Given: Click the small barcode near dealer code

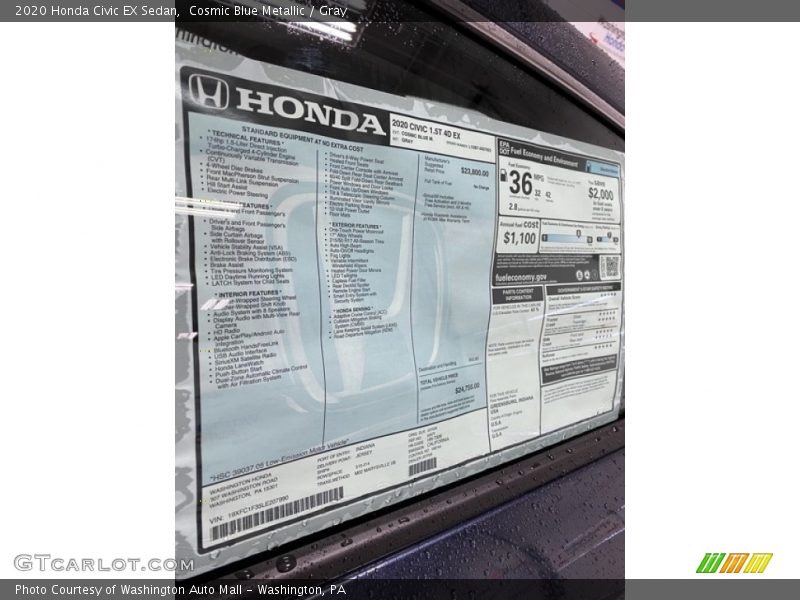Looking at the screenshot, I should point(422,466).
